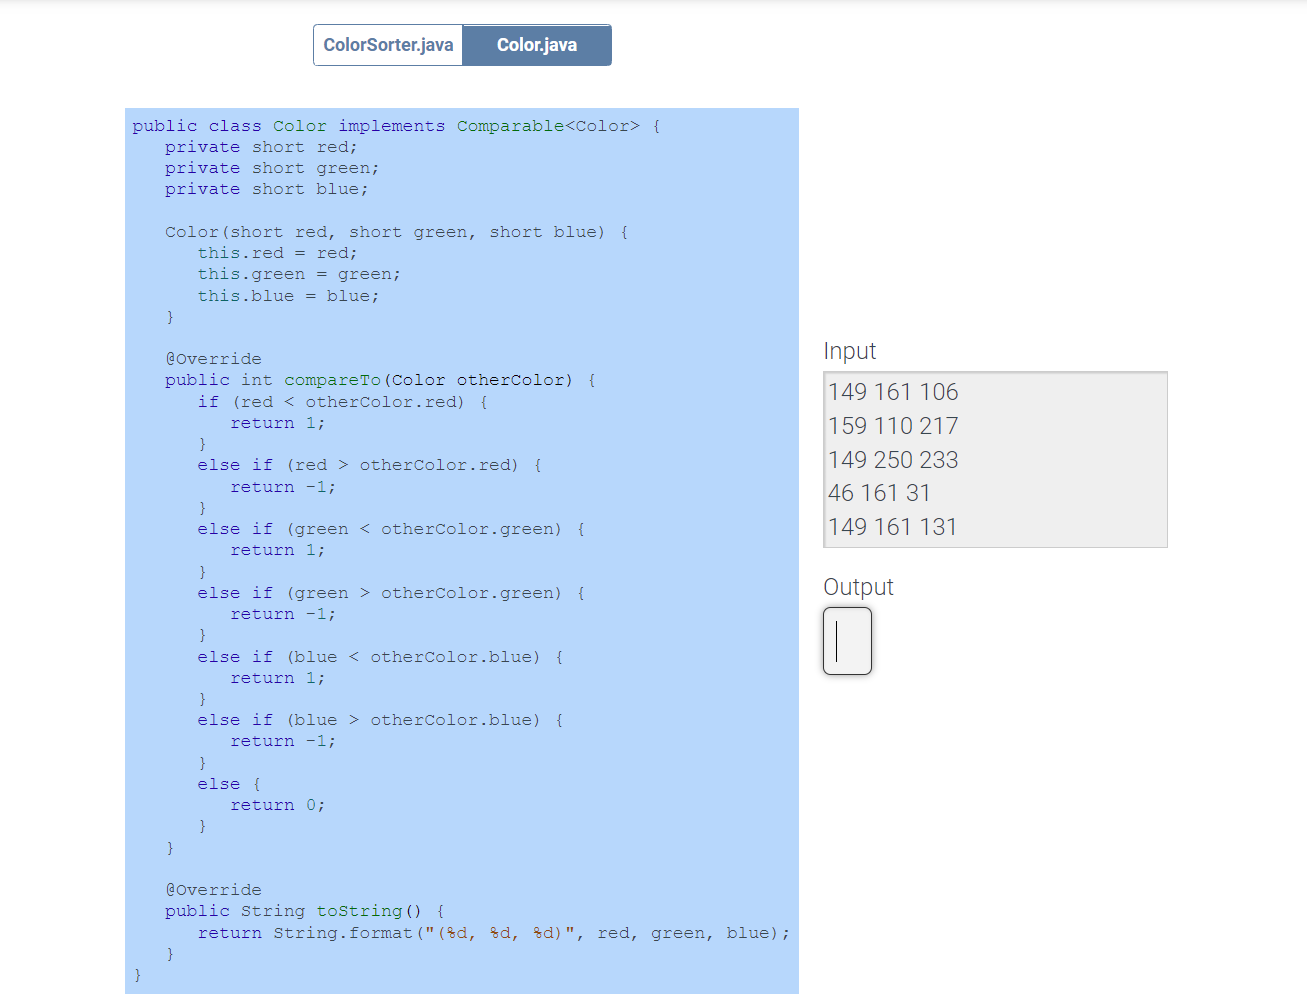Click the Input section label
Image resolution: width=1307 pixels, height=1001 pixels.
[x=850, y=351]
